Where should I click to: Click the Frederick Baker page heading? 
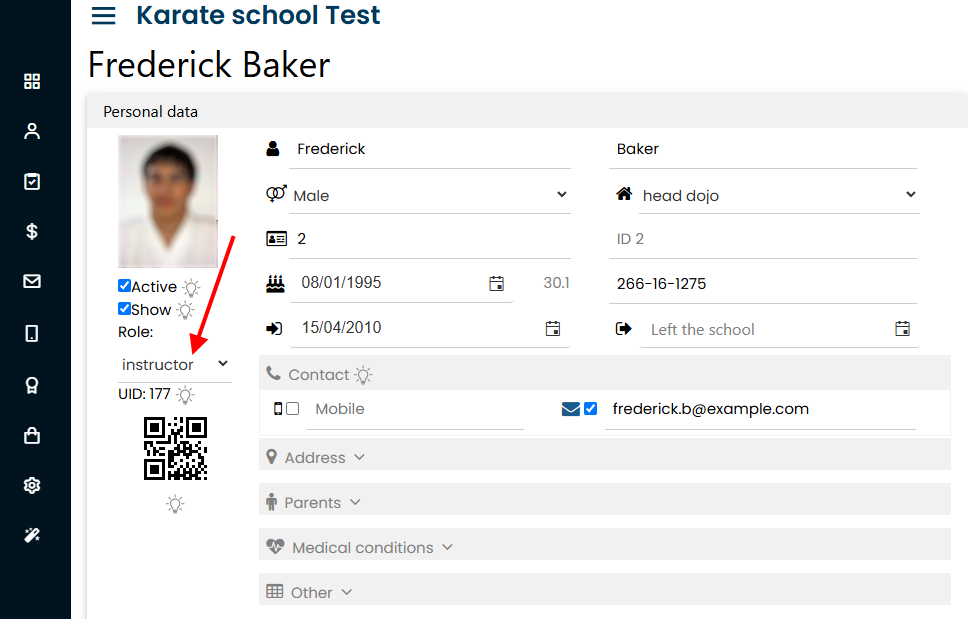tap(209, 65)
